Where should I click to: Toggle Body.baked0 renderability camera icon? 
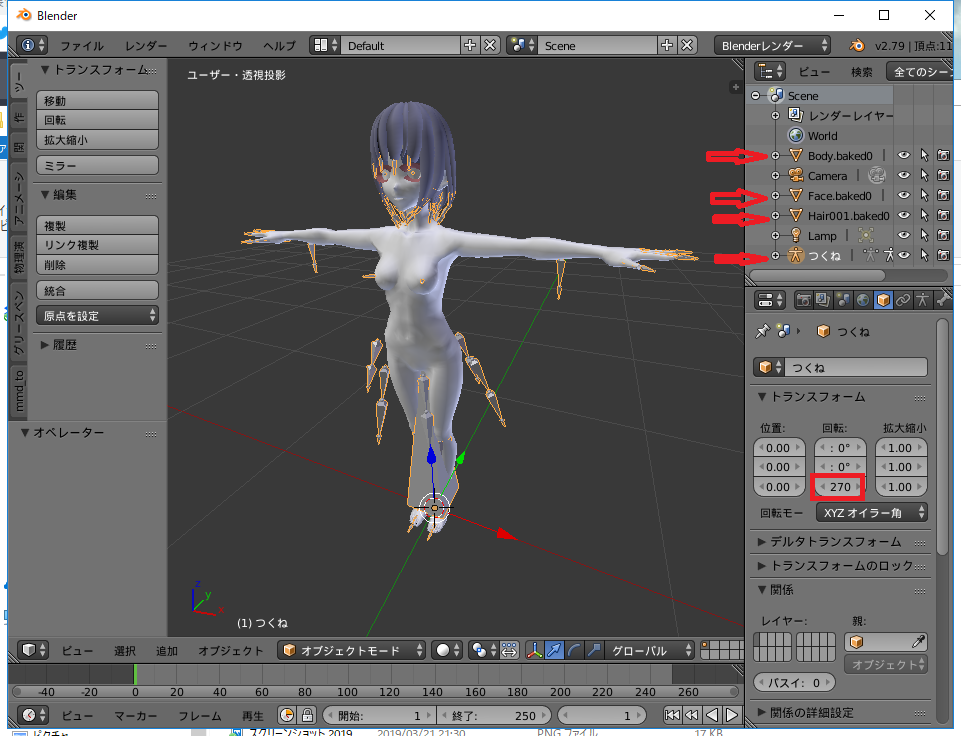click(944, 156)
